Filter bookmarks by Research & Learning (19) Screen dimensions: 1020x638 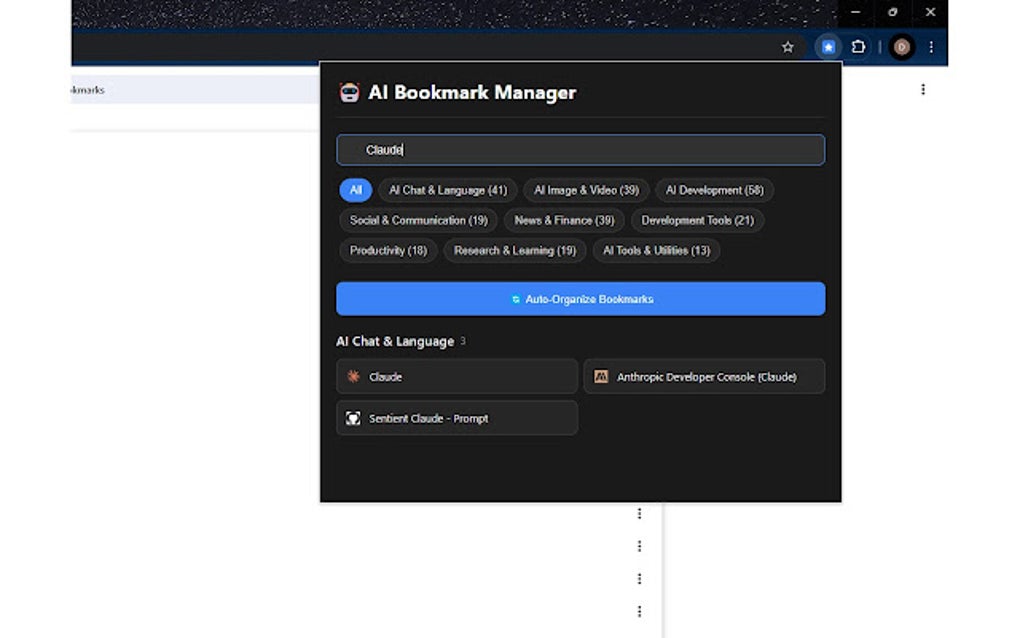(514, 251)
